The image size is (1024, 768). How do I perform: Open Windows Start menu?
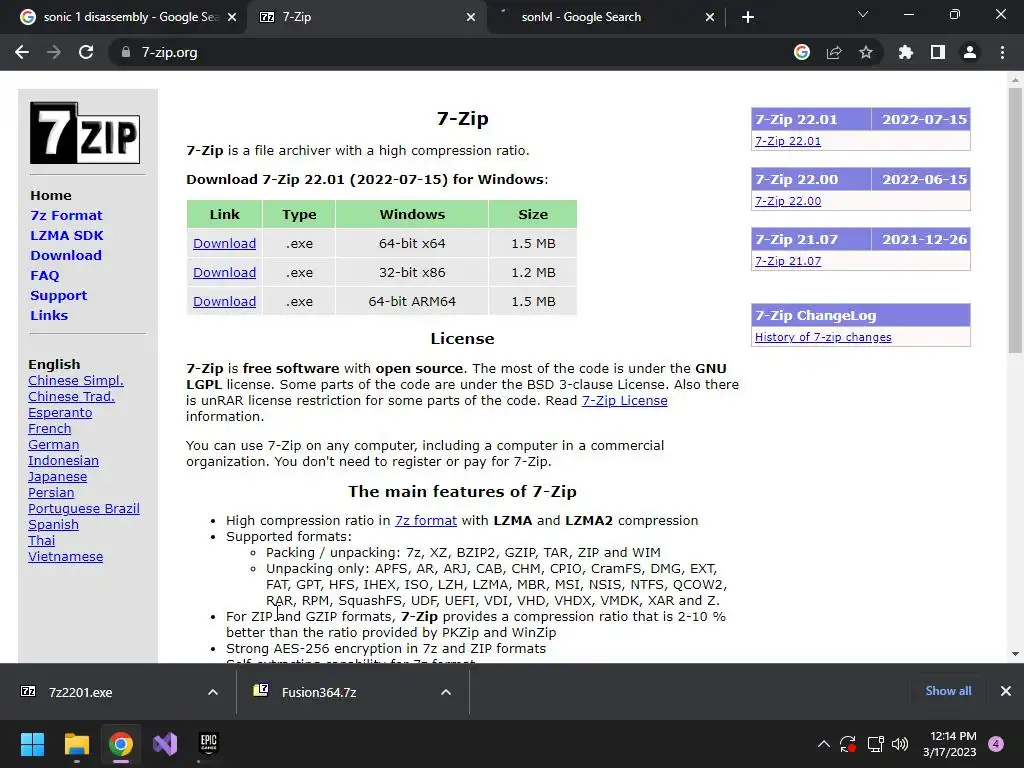click(32, 744)
